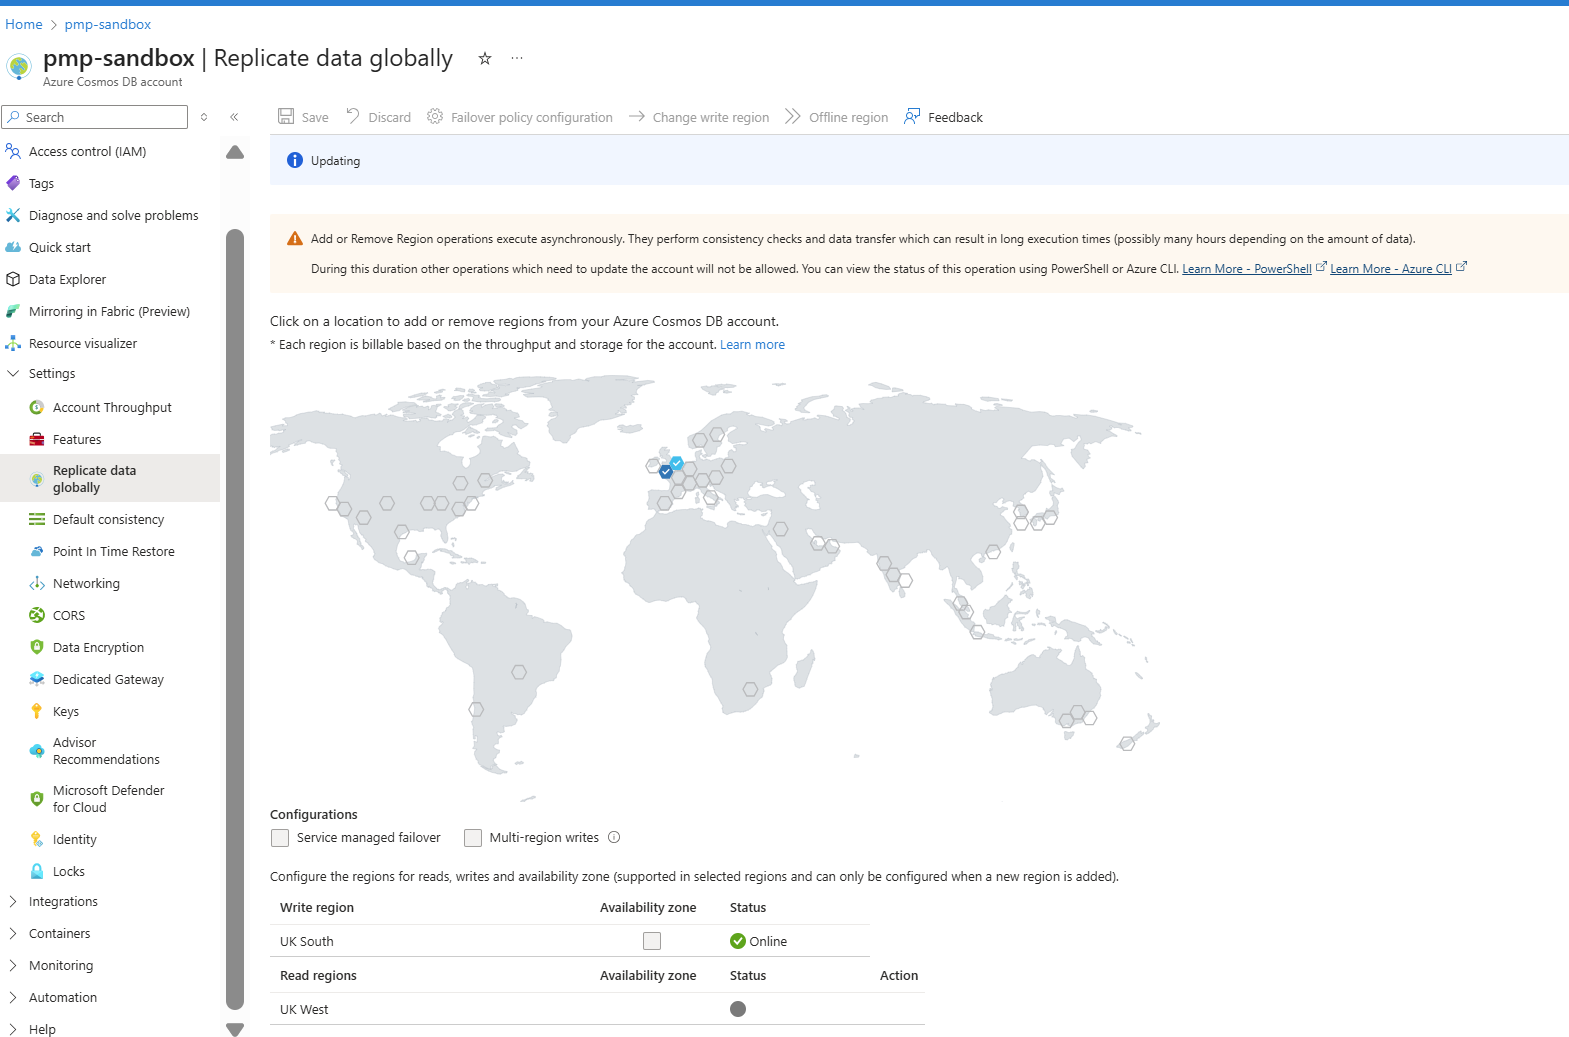Collapse the sidebar with double-chevron icon

point(234,117)
